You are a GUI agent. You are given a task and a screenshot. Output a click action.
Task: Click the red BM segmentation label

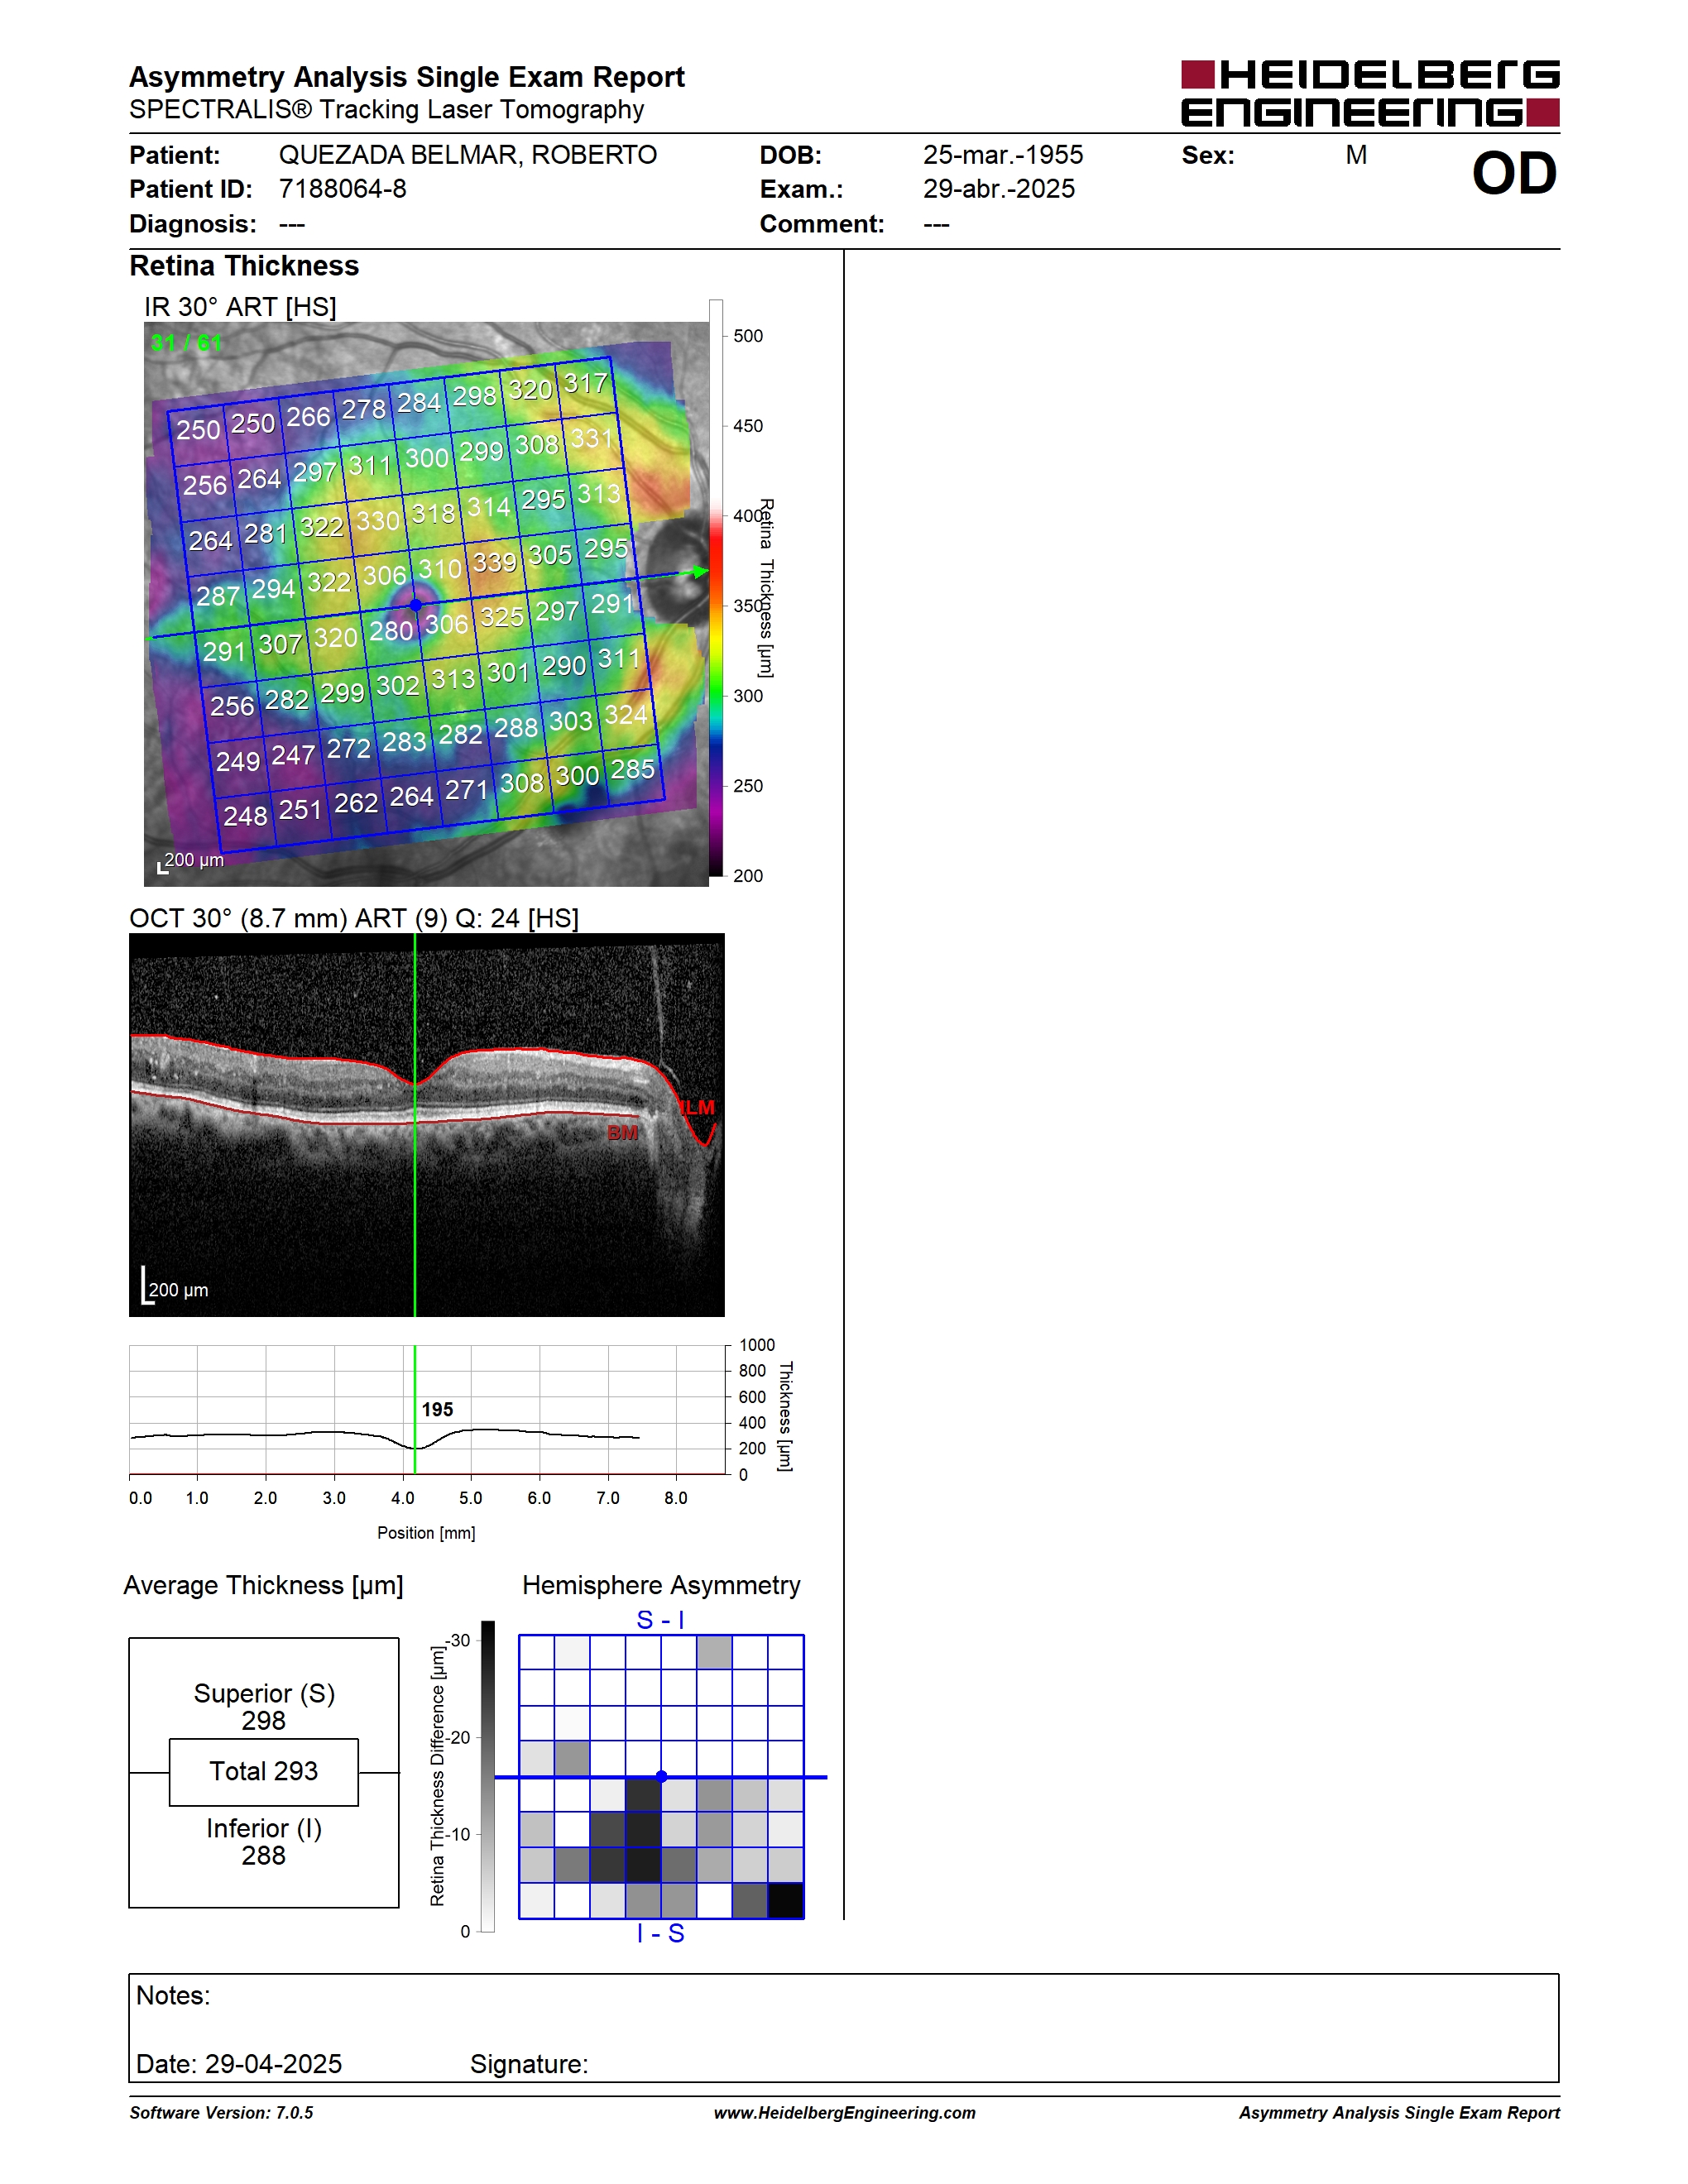pyautogui.click(x=623, y=1133)
